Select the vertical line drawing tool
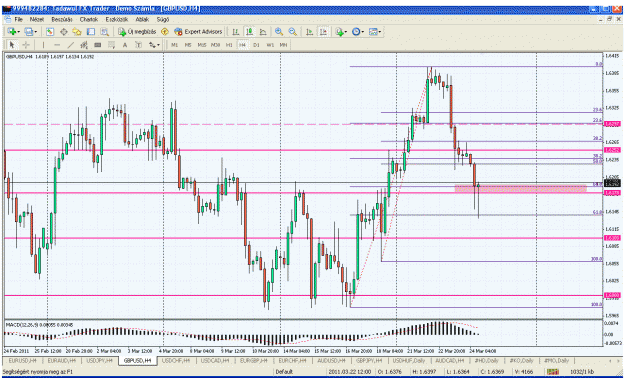The width and height of the screenshot is (625, 378). pyautogui.click(x=43, y=45)
